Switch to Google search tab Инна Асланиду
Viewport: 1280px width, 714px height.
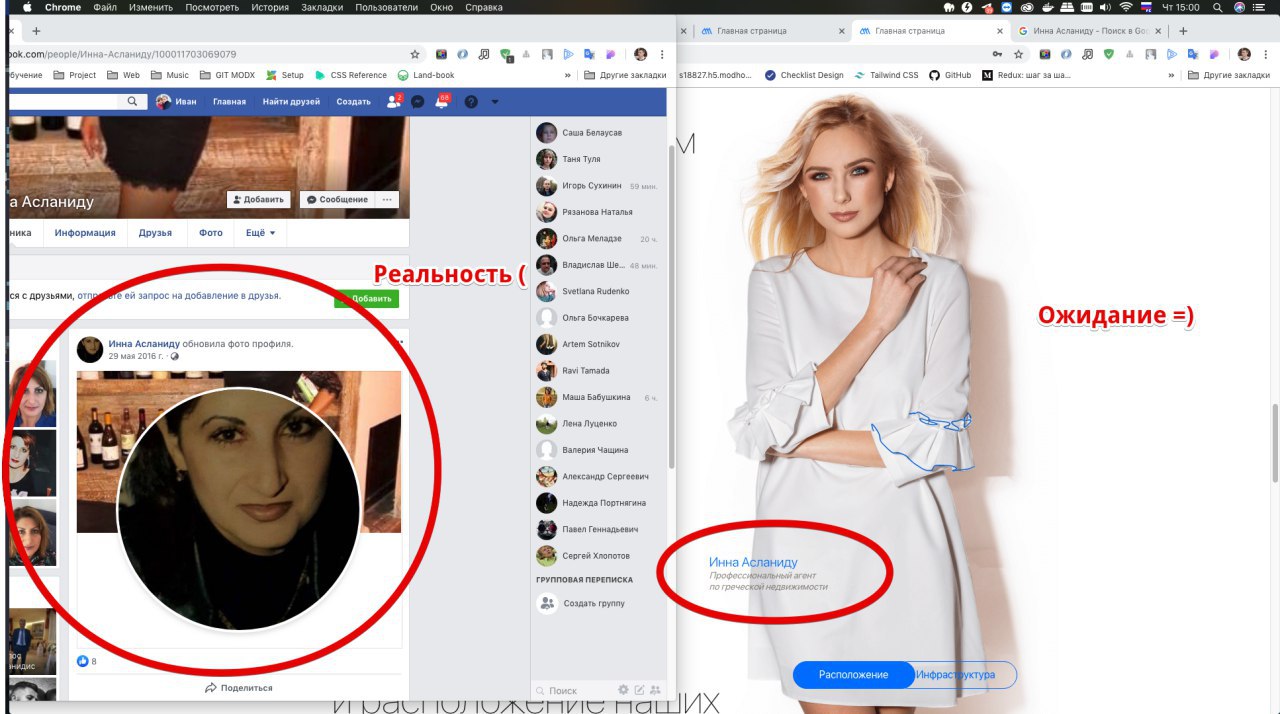click(x=1088, y=31)
